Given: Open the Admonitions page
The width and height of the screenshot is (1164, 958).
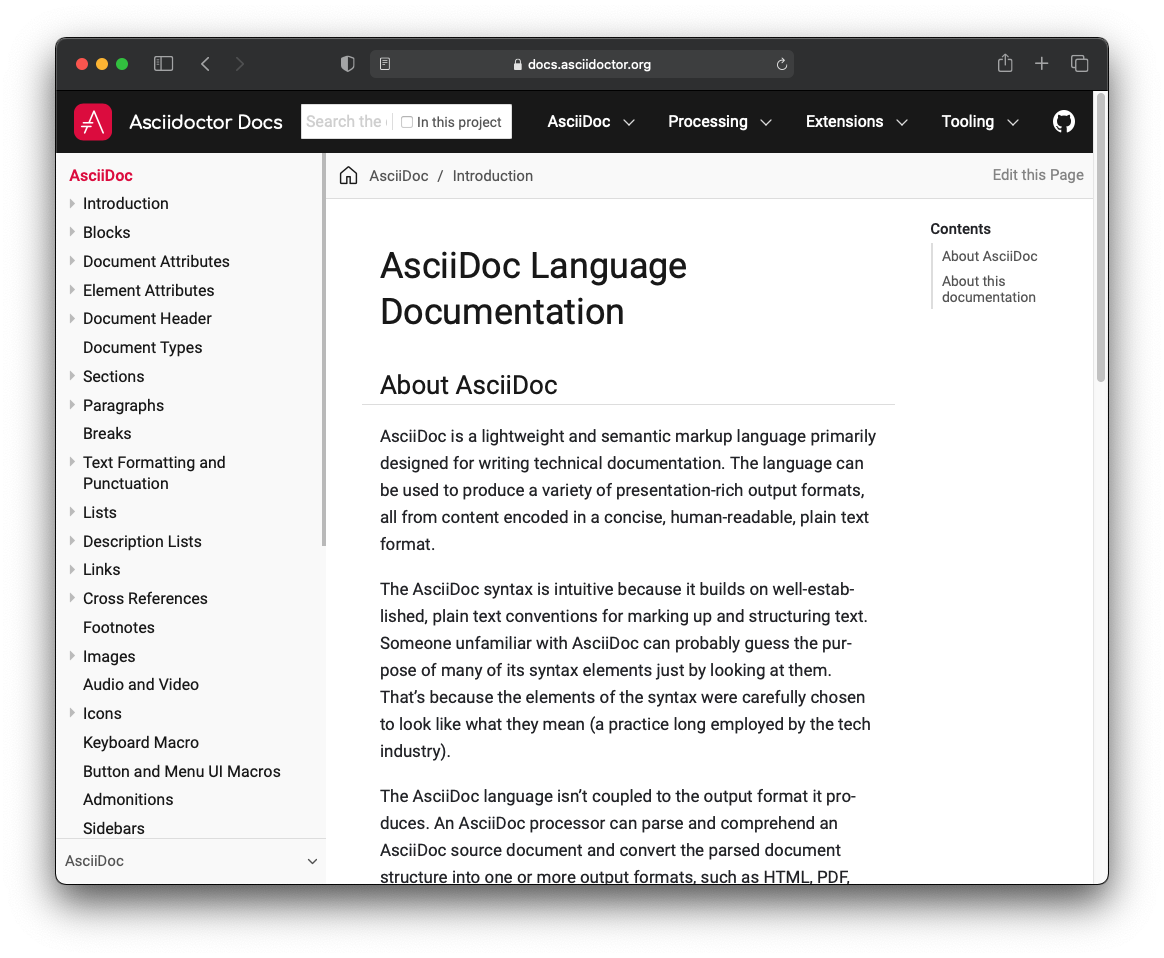Looking at the screenshot, I should [x=128, y=799].
